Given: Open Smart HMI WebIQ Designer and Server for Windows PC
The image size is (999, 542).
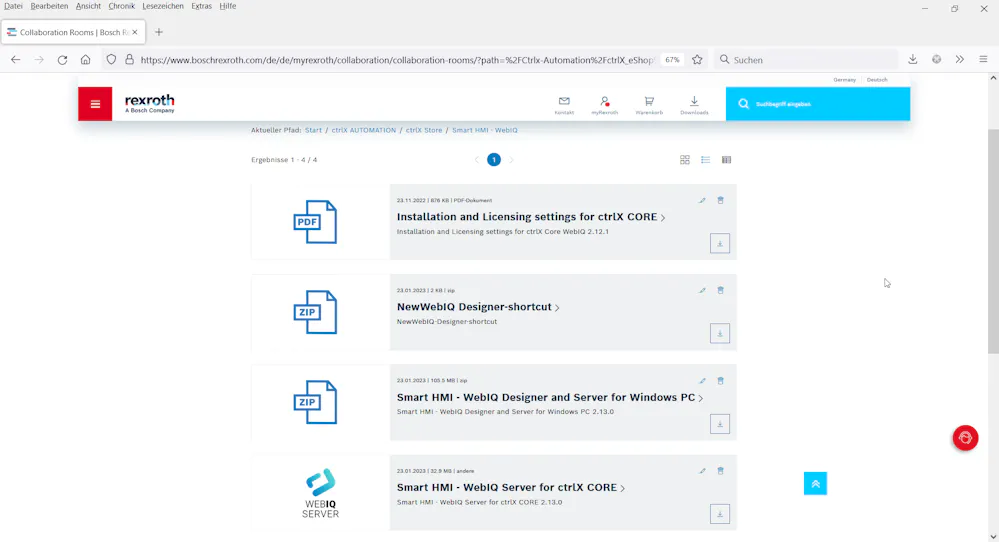Looking at the screenshot, I should click(550, 397).
